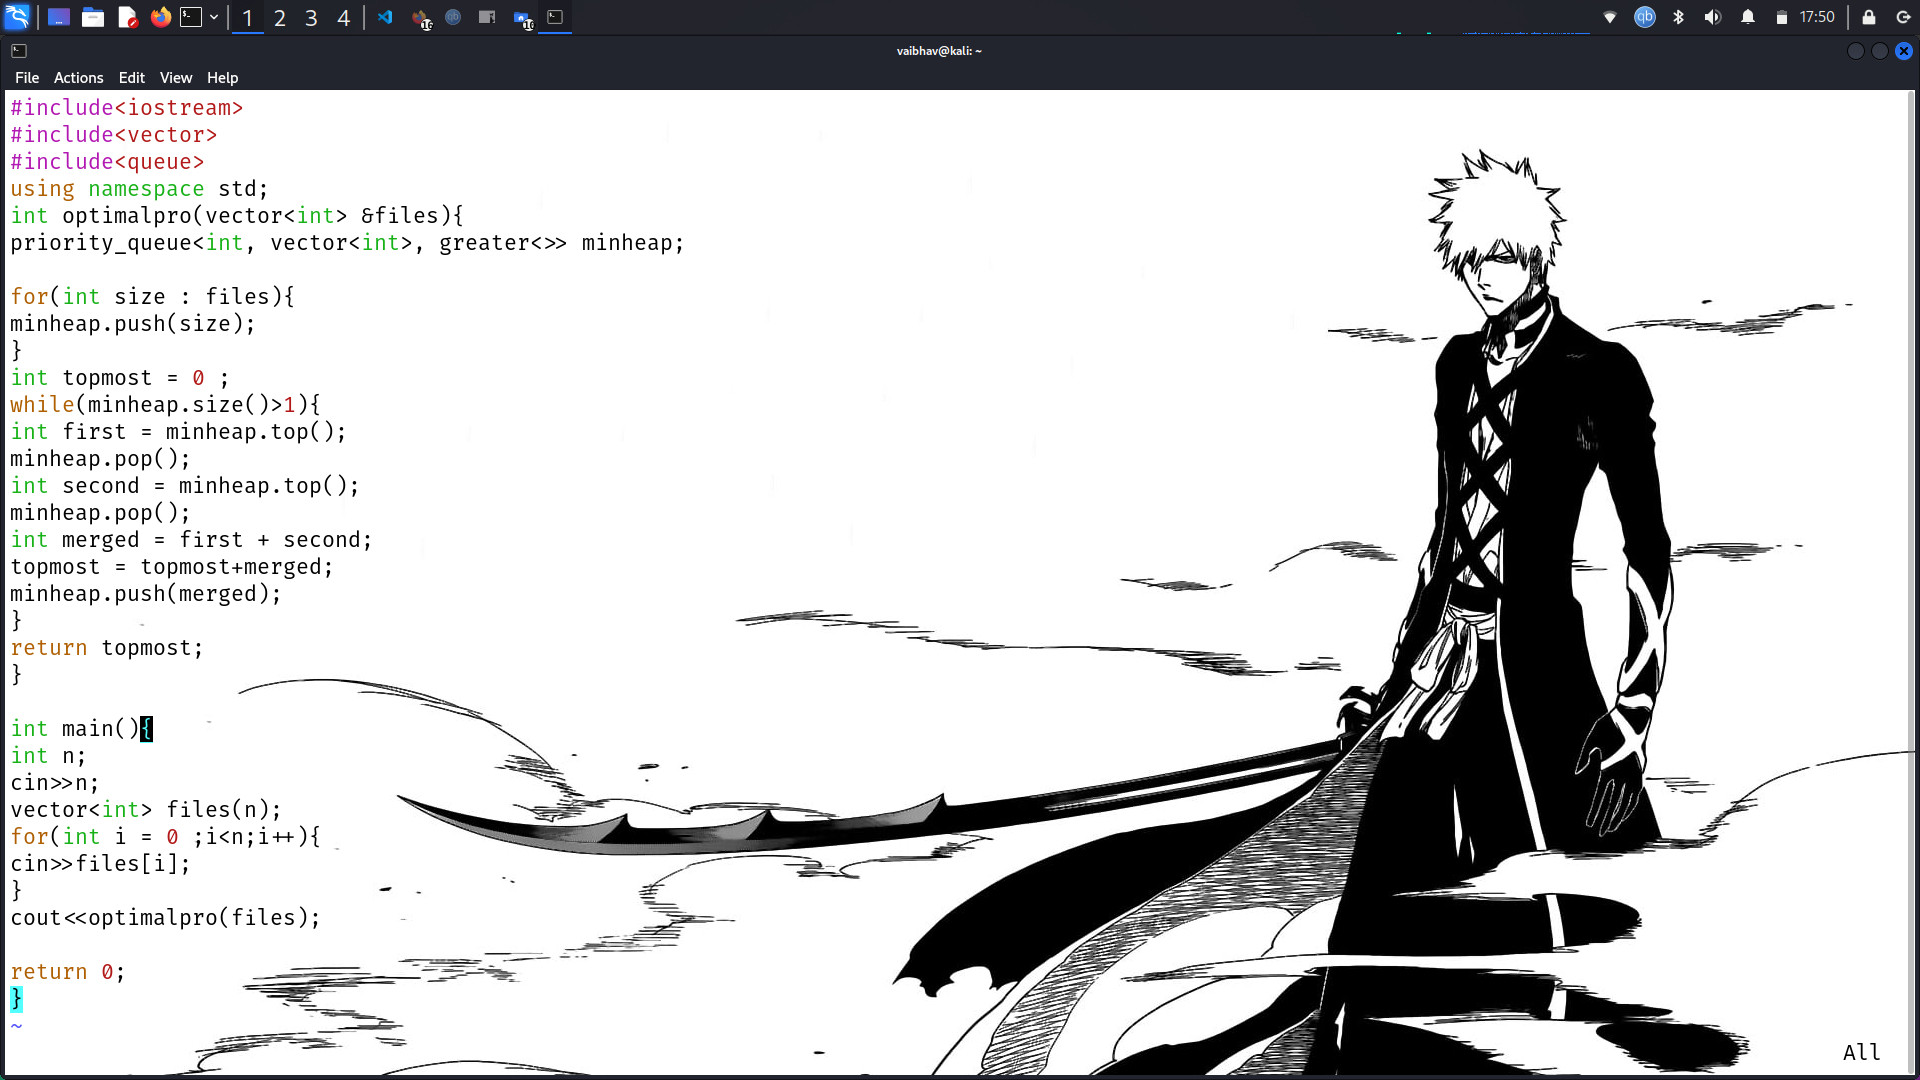The image size is (1920, 1080).
Task: Click the terminal window menu icon in title bar
Action: (19, 51)
